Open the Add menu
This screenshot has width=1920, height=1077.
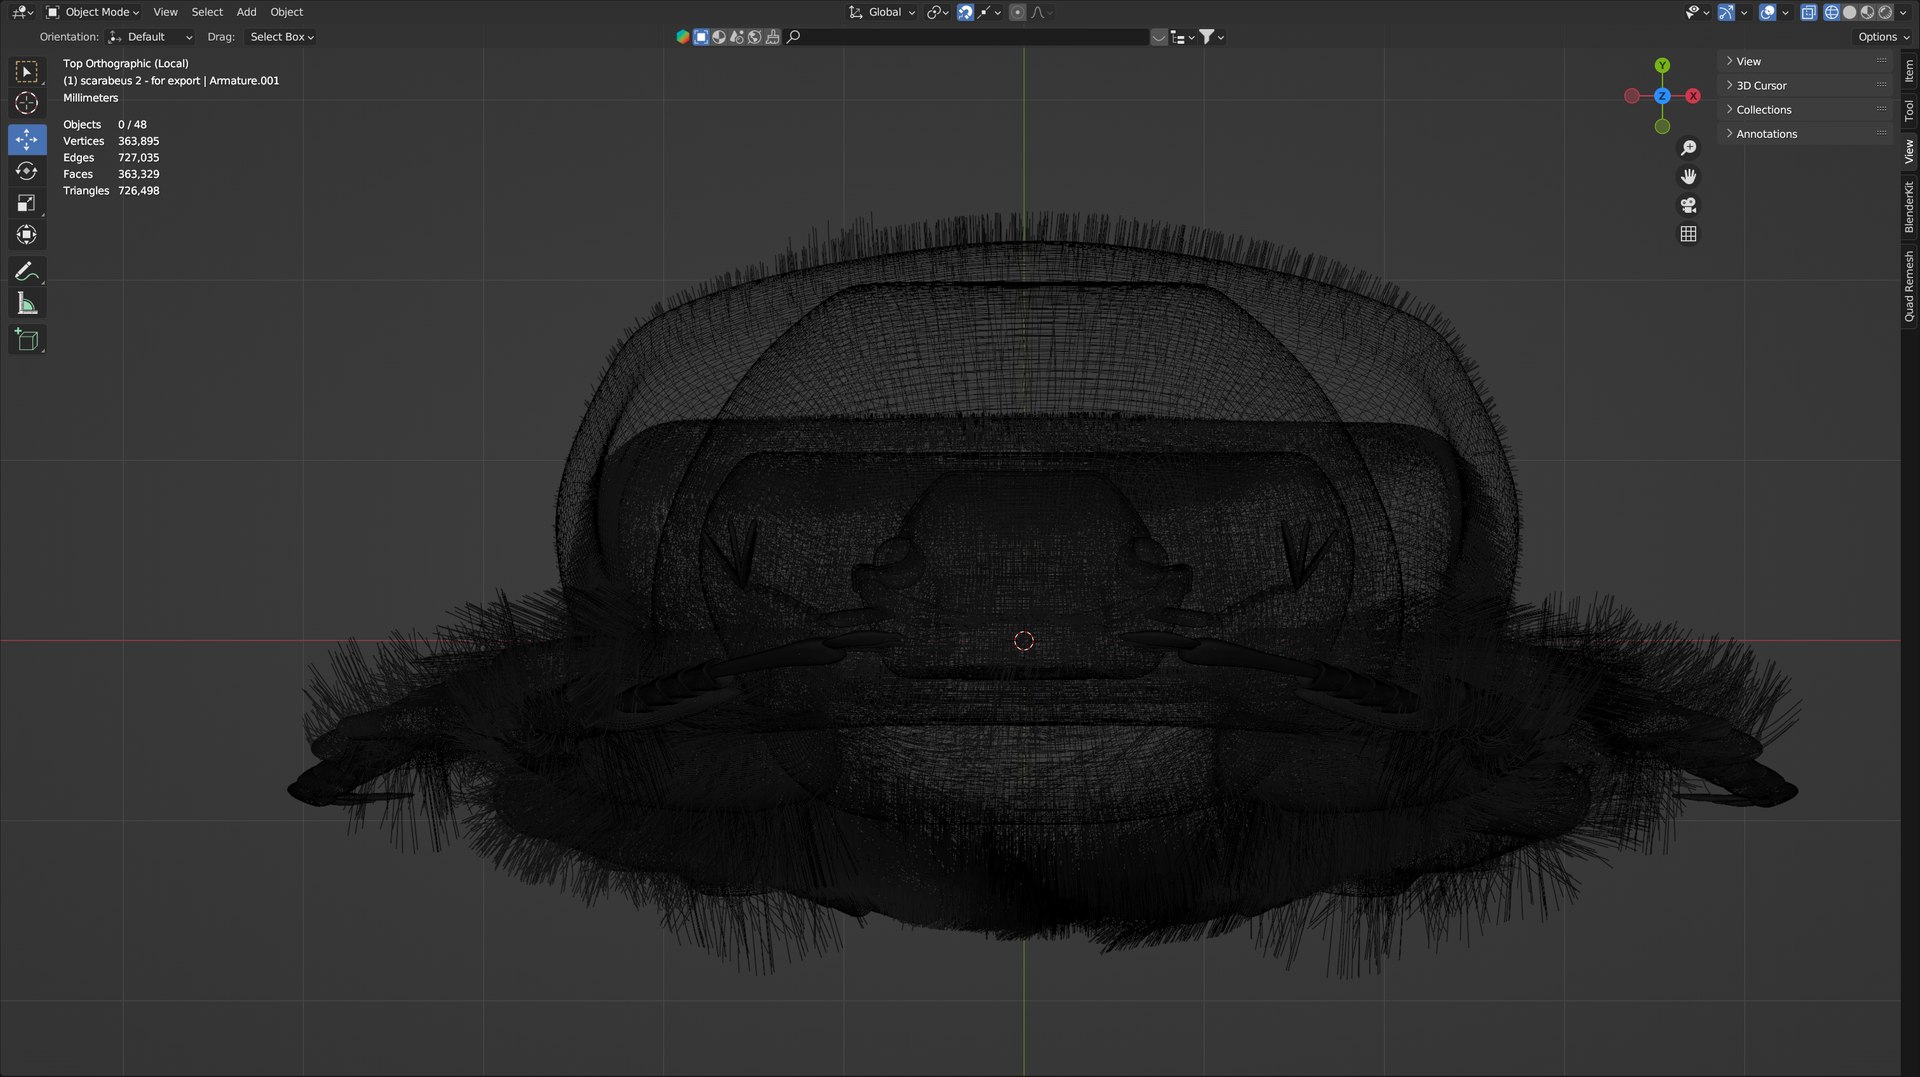(x=246, y=12)
